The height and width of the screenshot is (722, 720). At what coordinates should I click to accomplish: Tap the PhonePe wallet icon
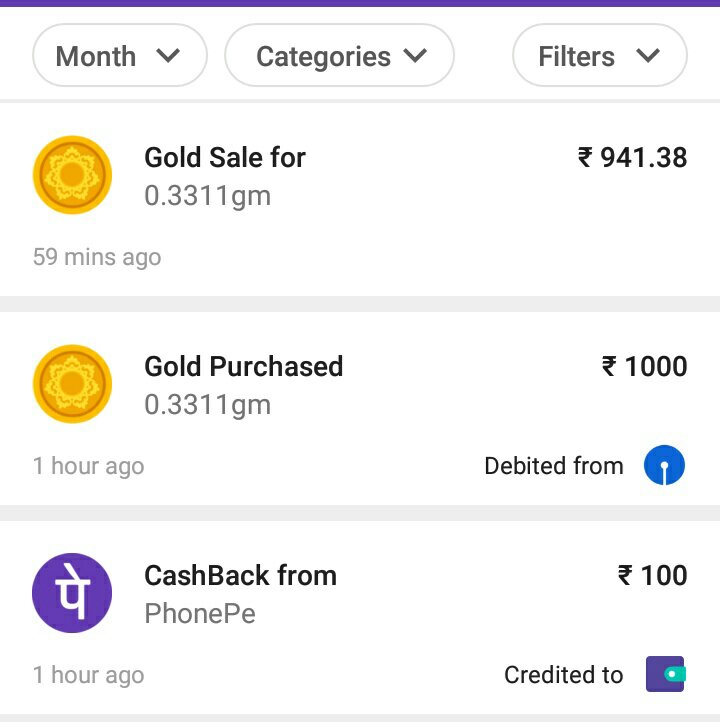coord(665,674)
